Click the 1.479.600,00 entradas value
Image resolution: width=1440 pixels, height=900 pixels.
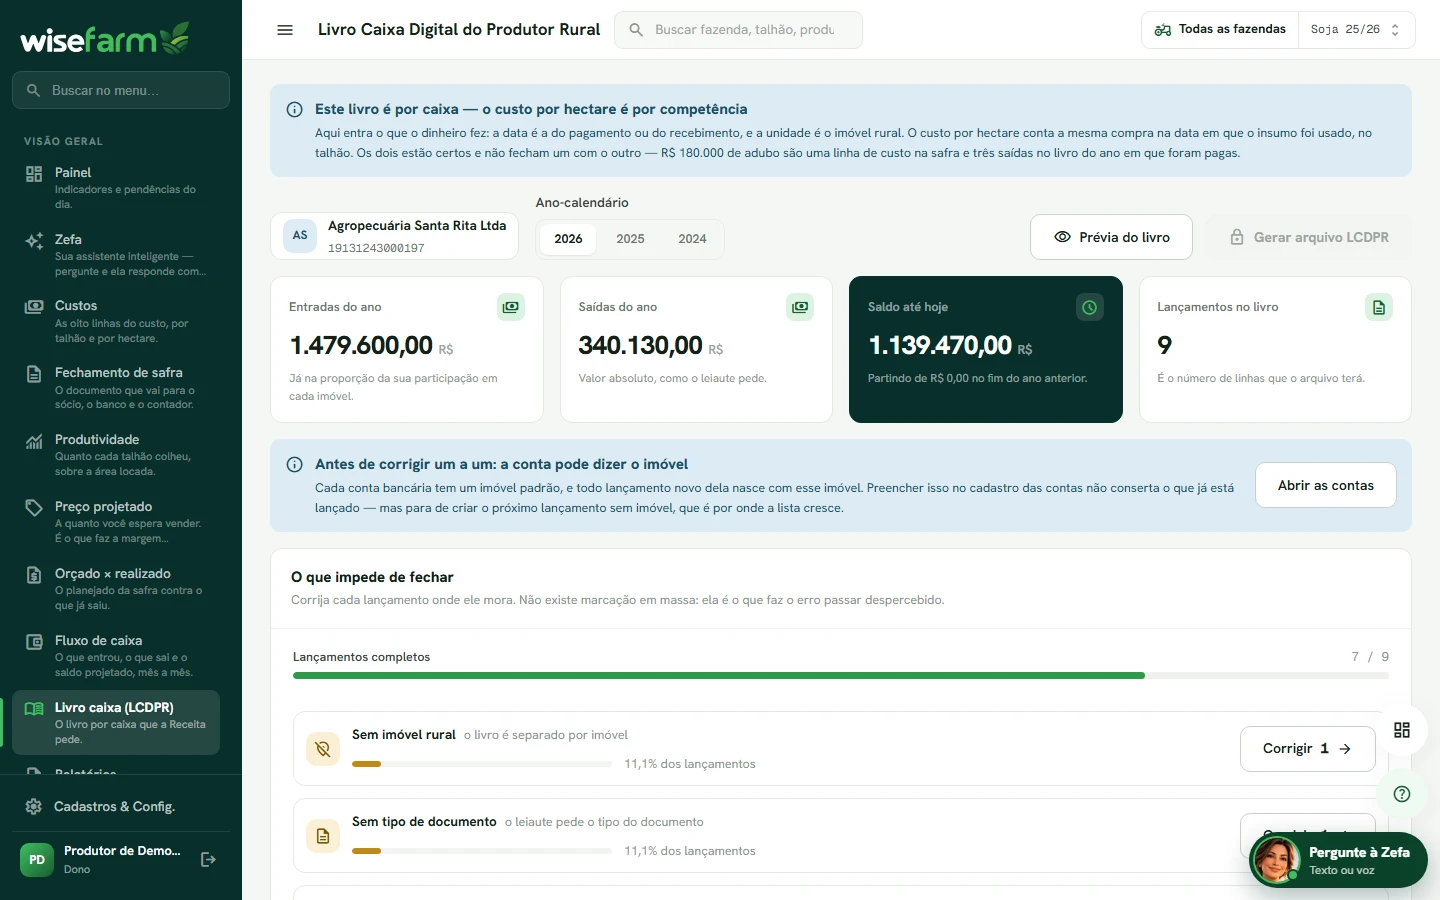[361, 346]
